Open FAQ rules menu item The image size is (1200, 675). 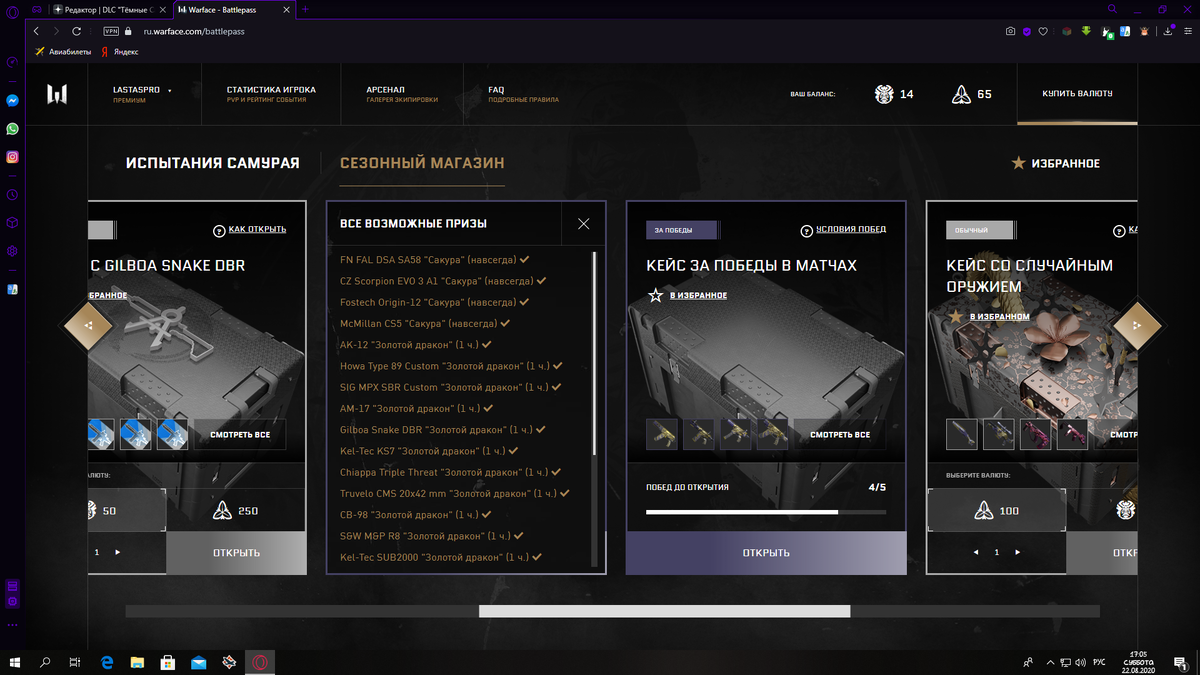tap(523, 94)
